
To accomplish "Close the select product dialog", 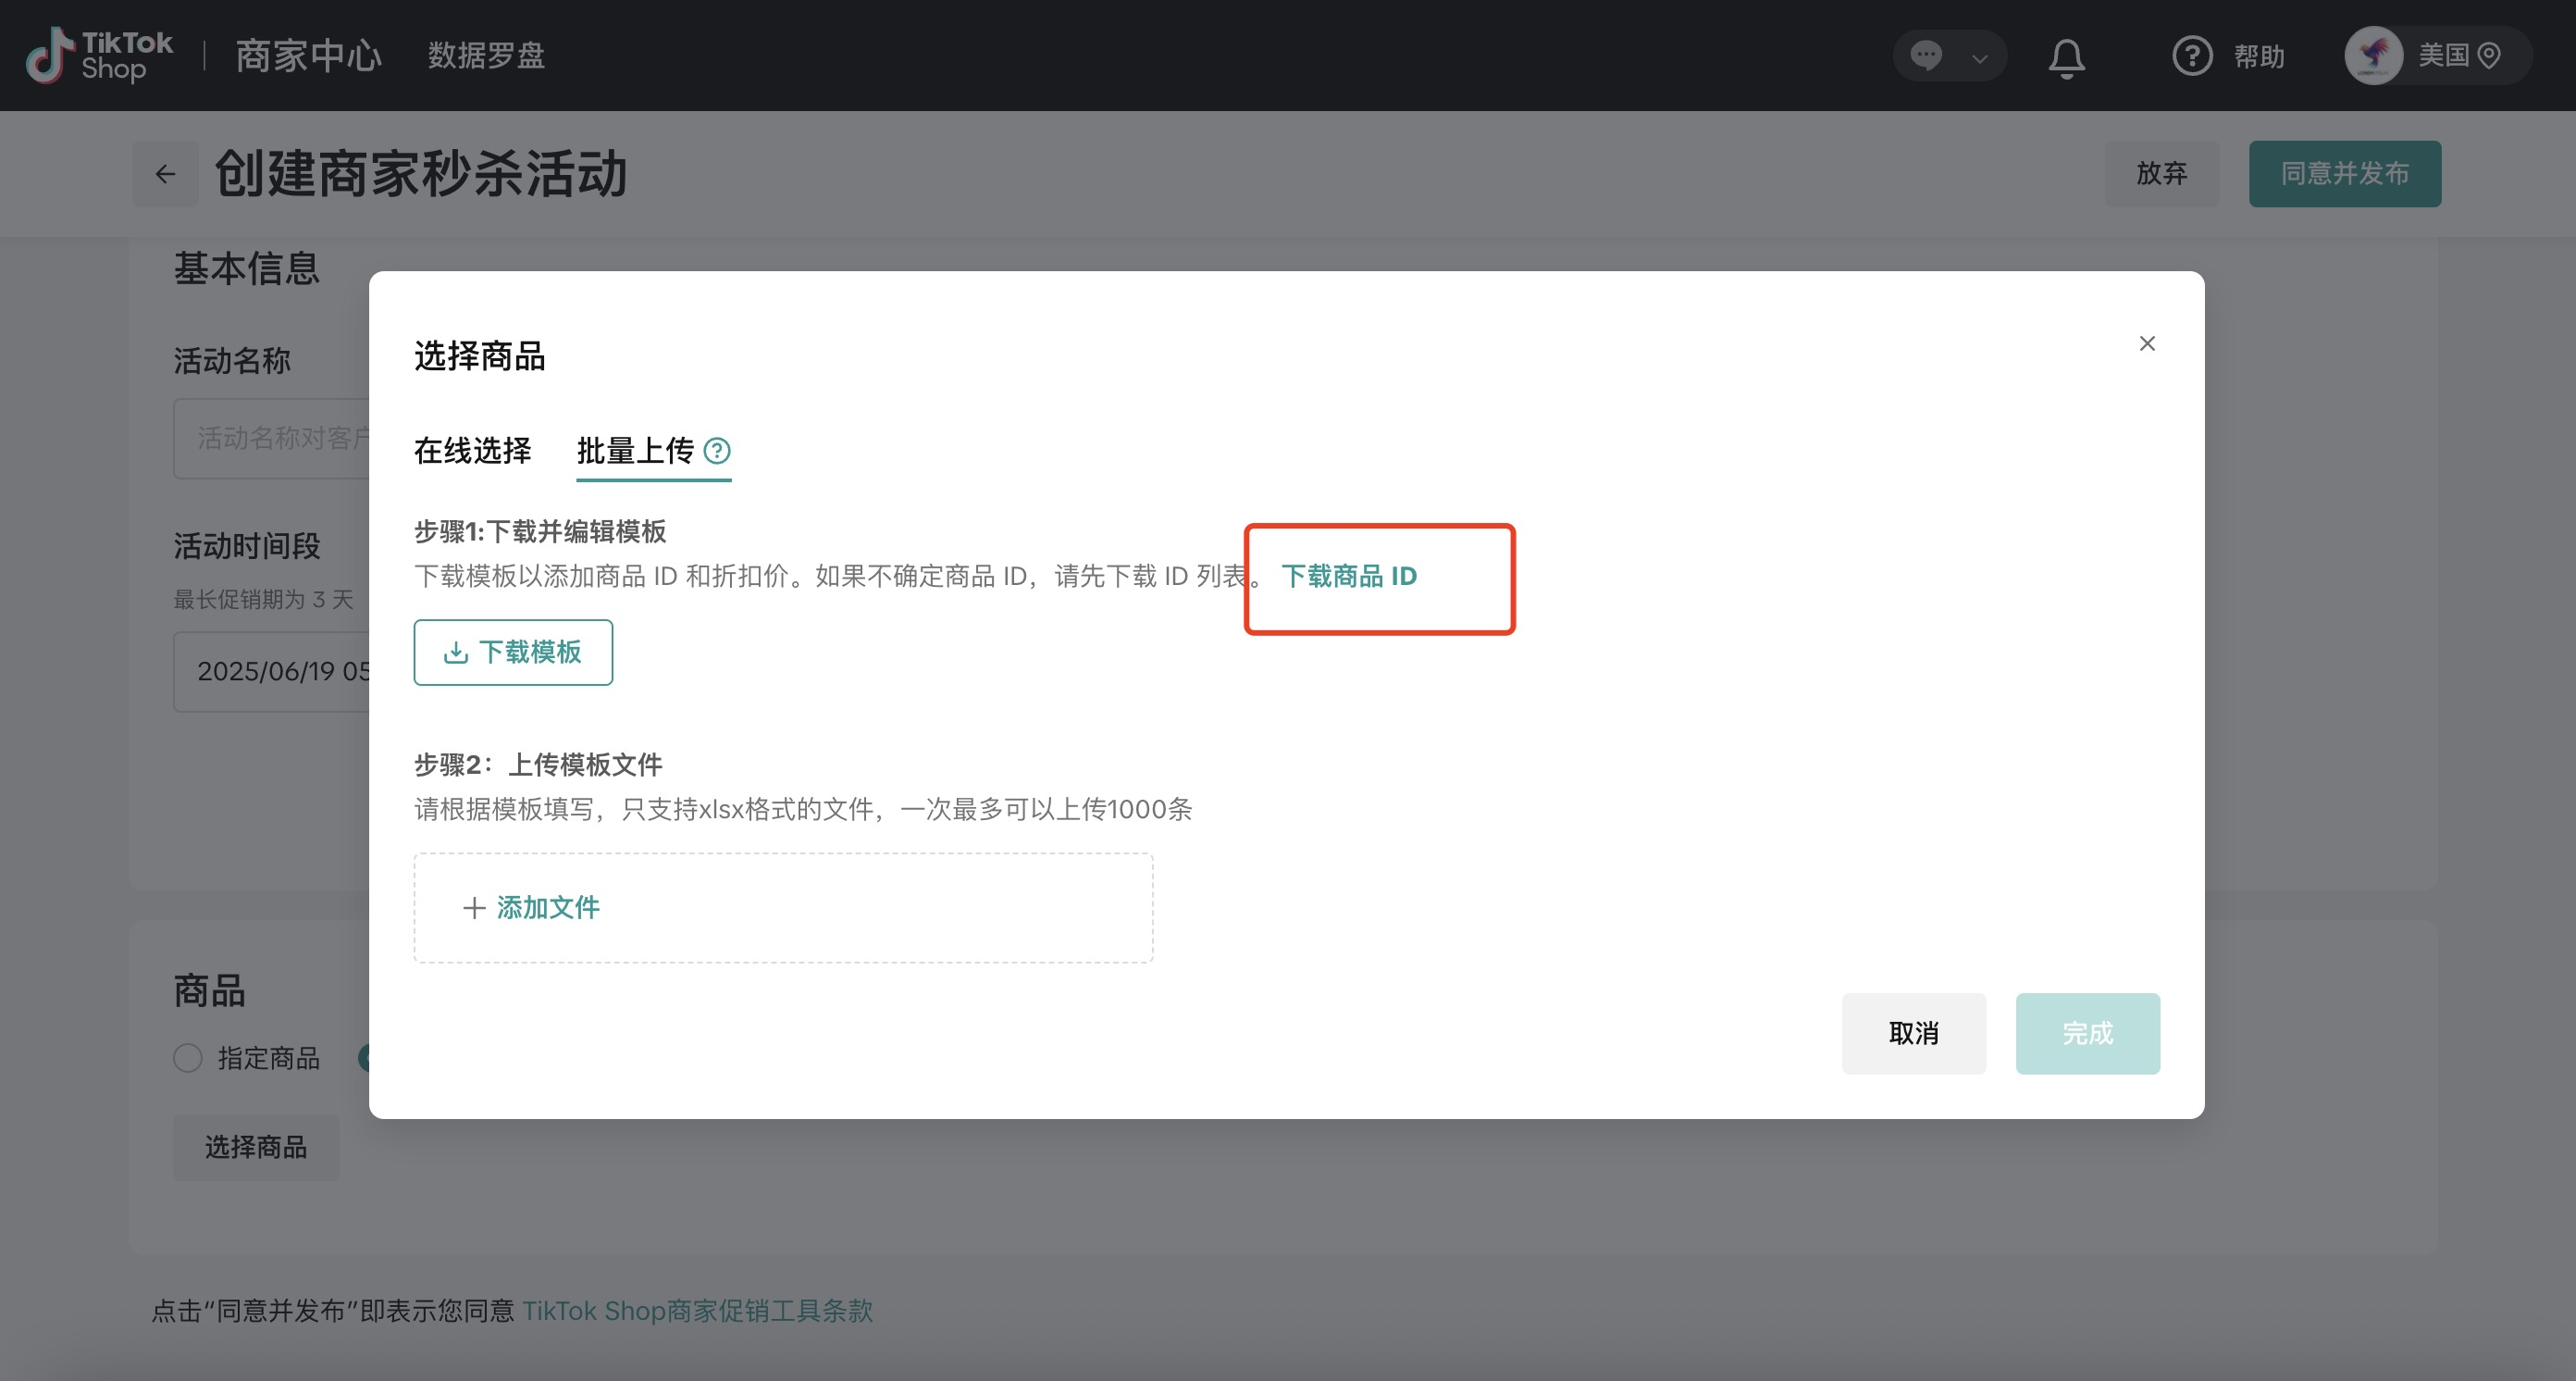I will (2146, 344).
